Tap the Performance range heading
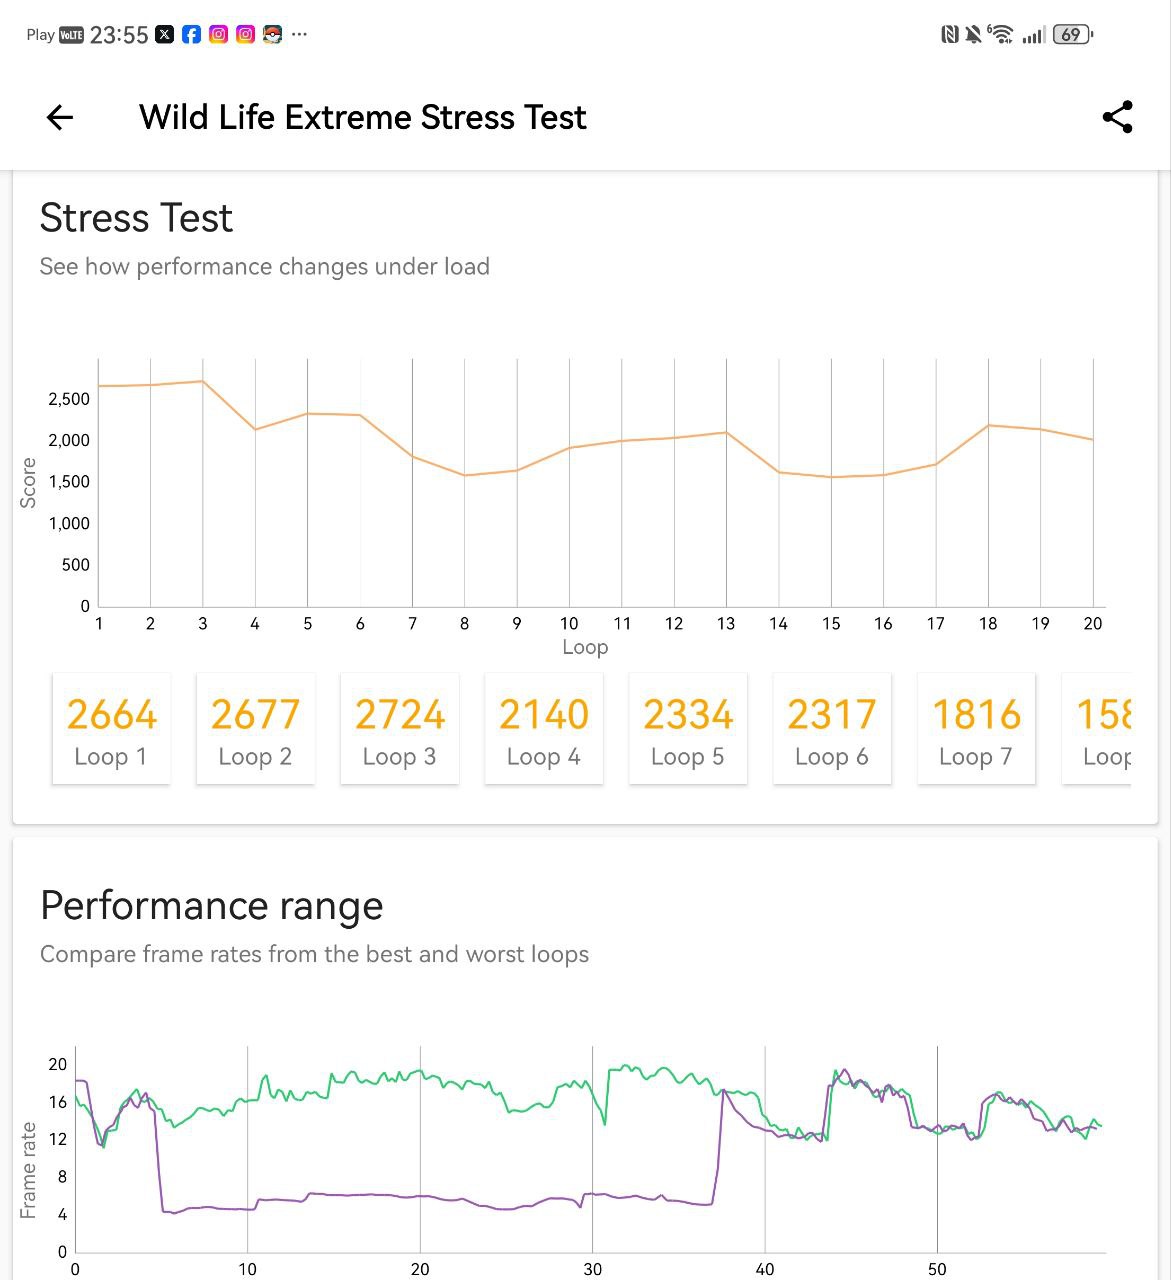The height and width of the screenshot is (1280, 1171). click(211, 905)
